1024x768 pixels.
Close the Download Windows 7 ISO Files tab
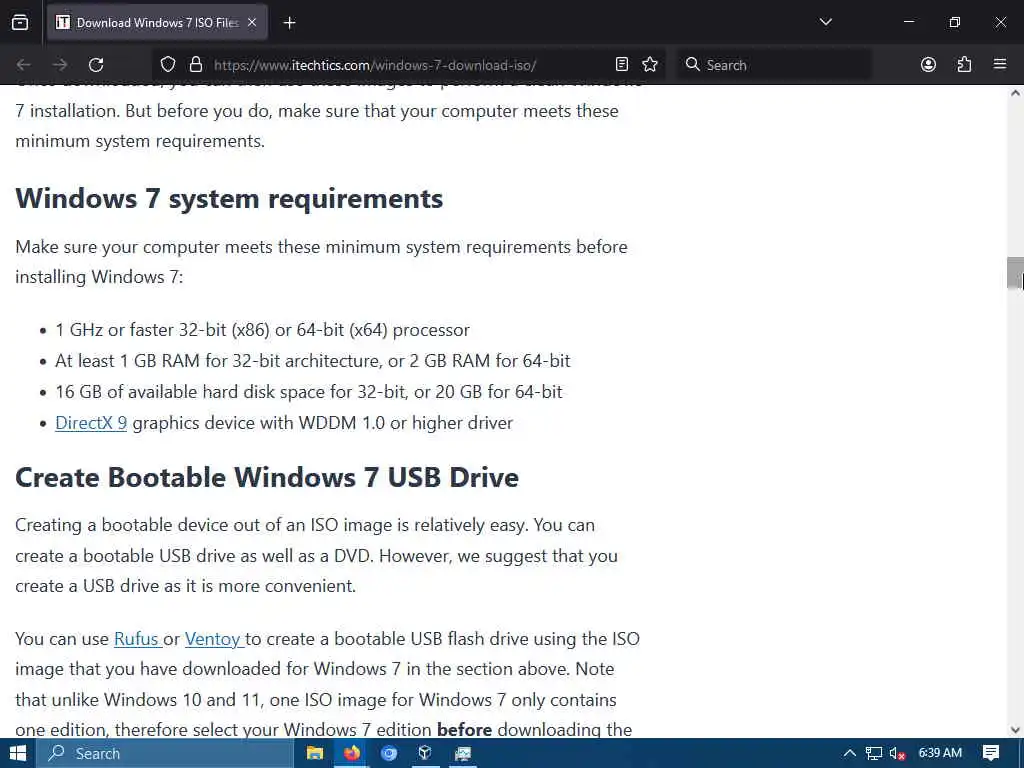[x=252, y=23]
